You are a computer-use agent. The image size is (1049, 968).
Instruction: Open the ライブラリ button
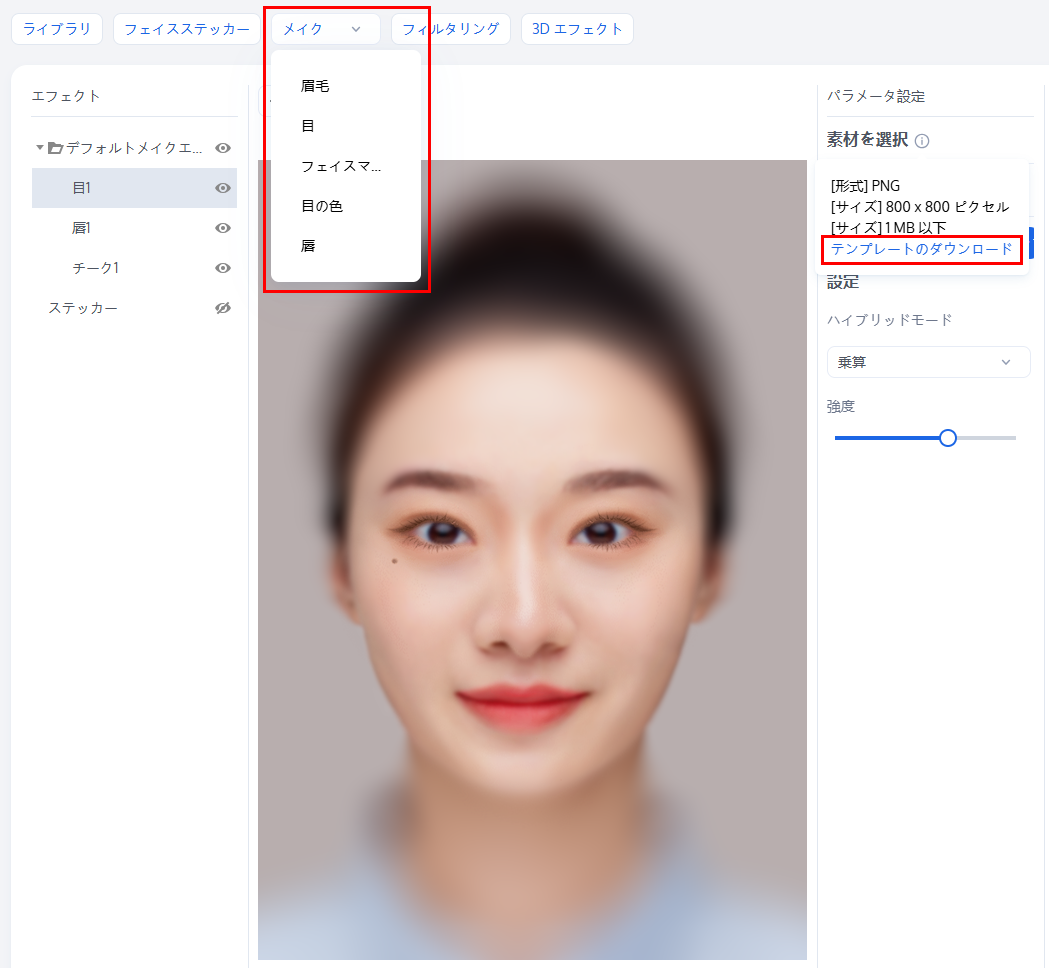(x=57, y=29)
